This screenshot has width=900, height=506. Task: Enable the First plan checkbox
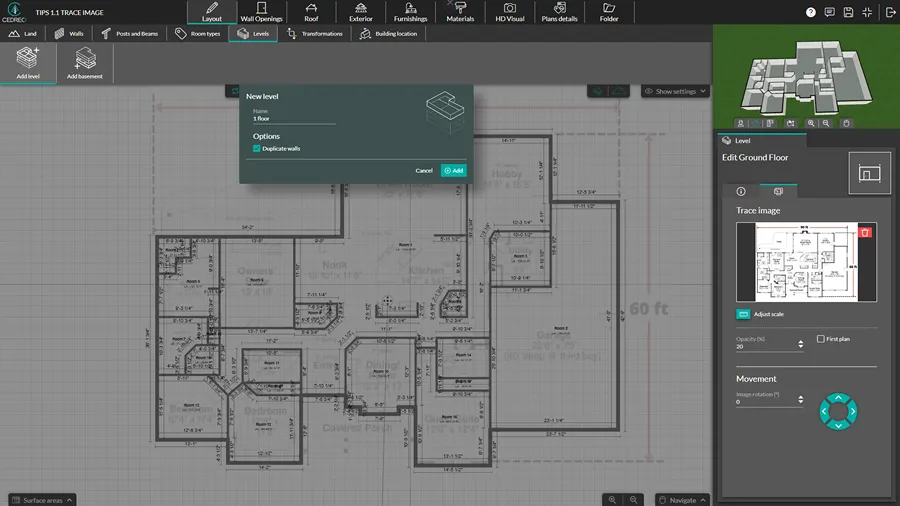click(x=821, y=339)
